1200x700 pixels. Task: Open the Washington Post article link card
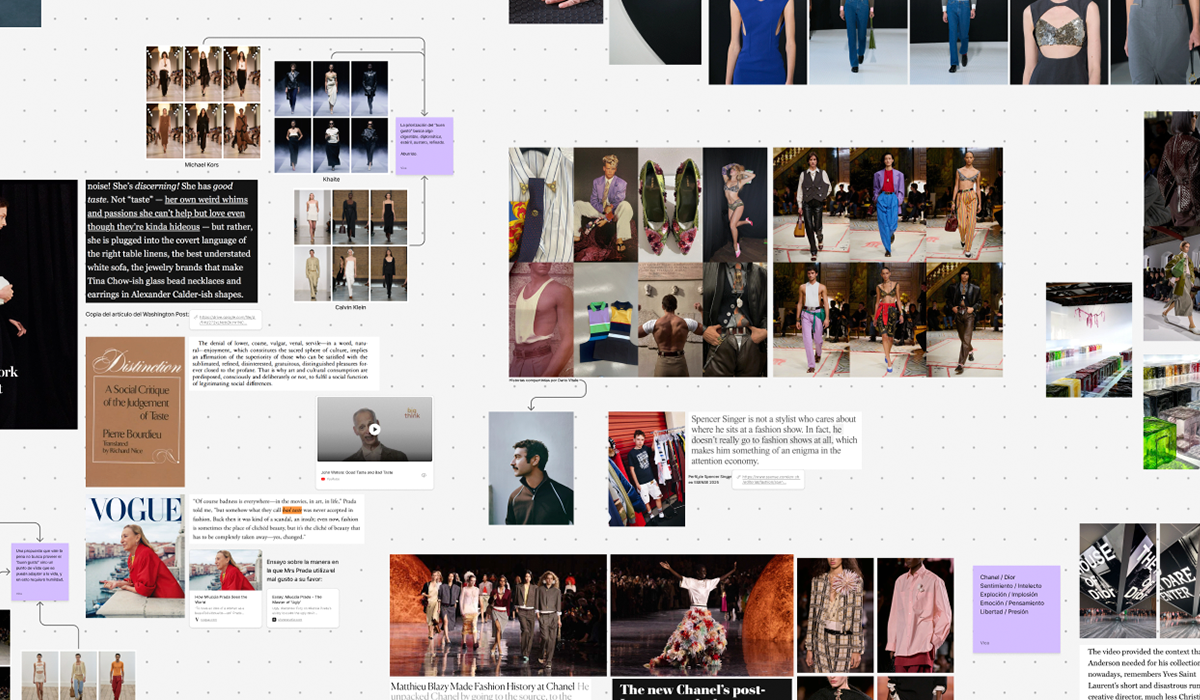tap(226, 318)
